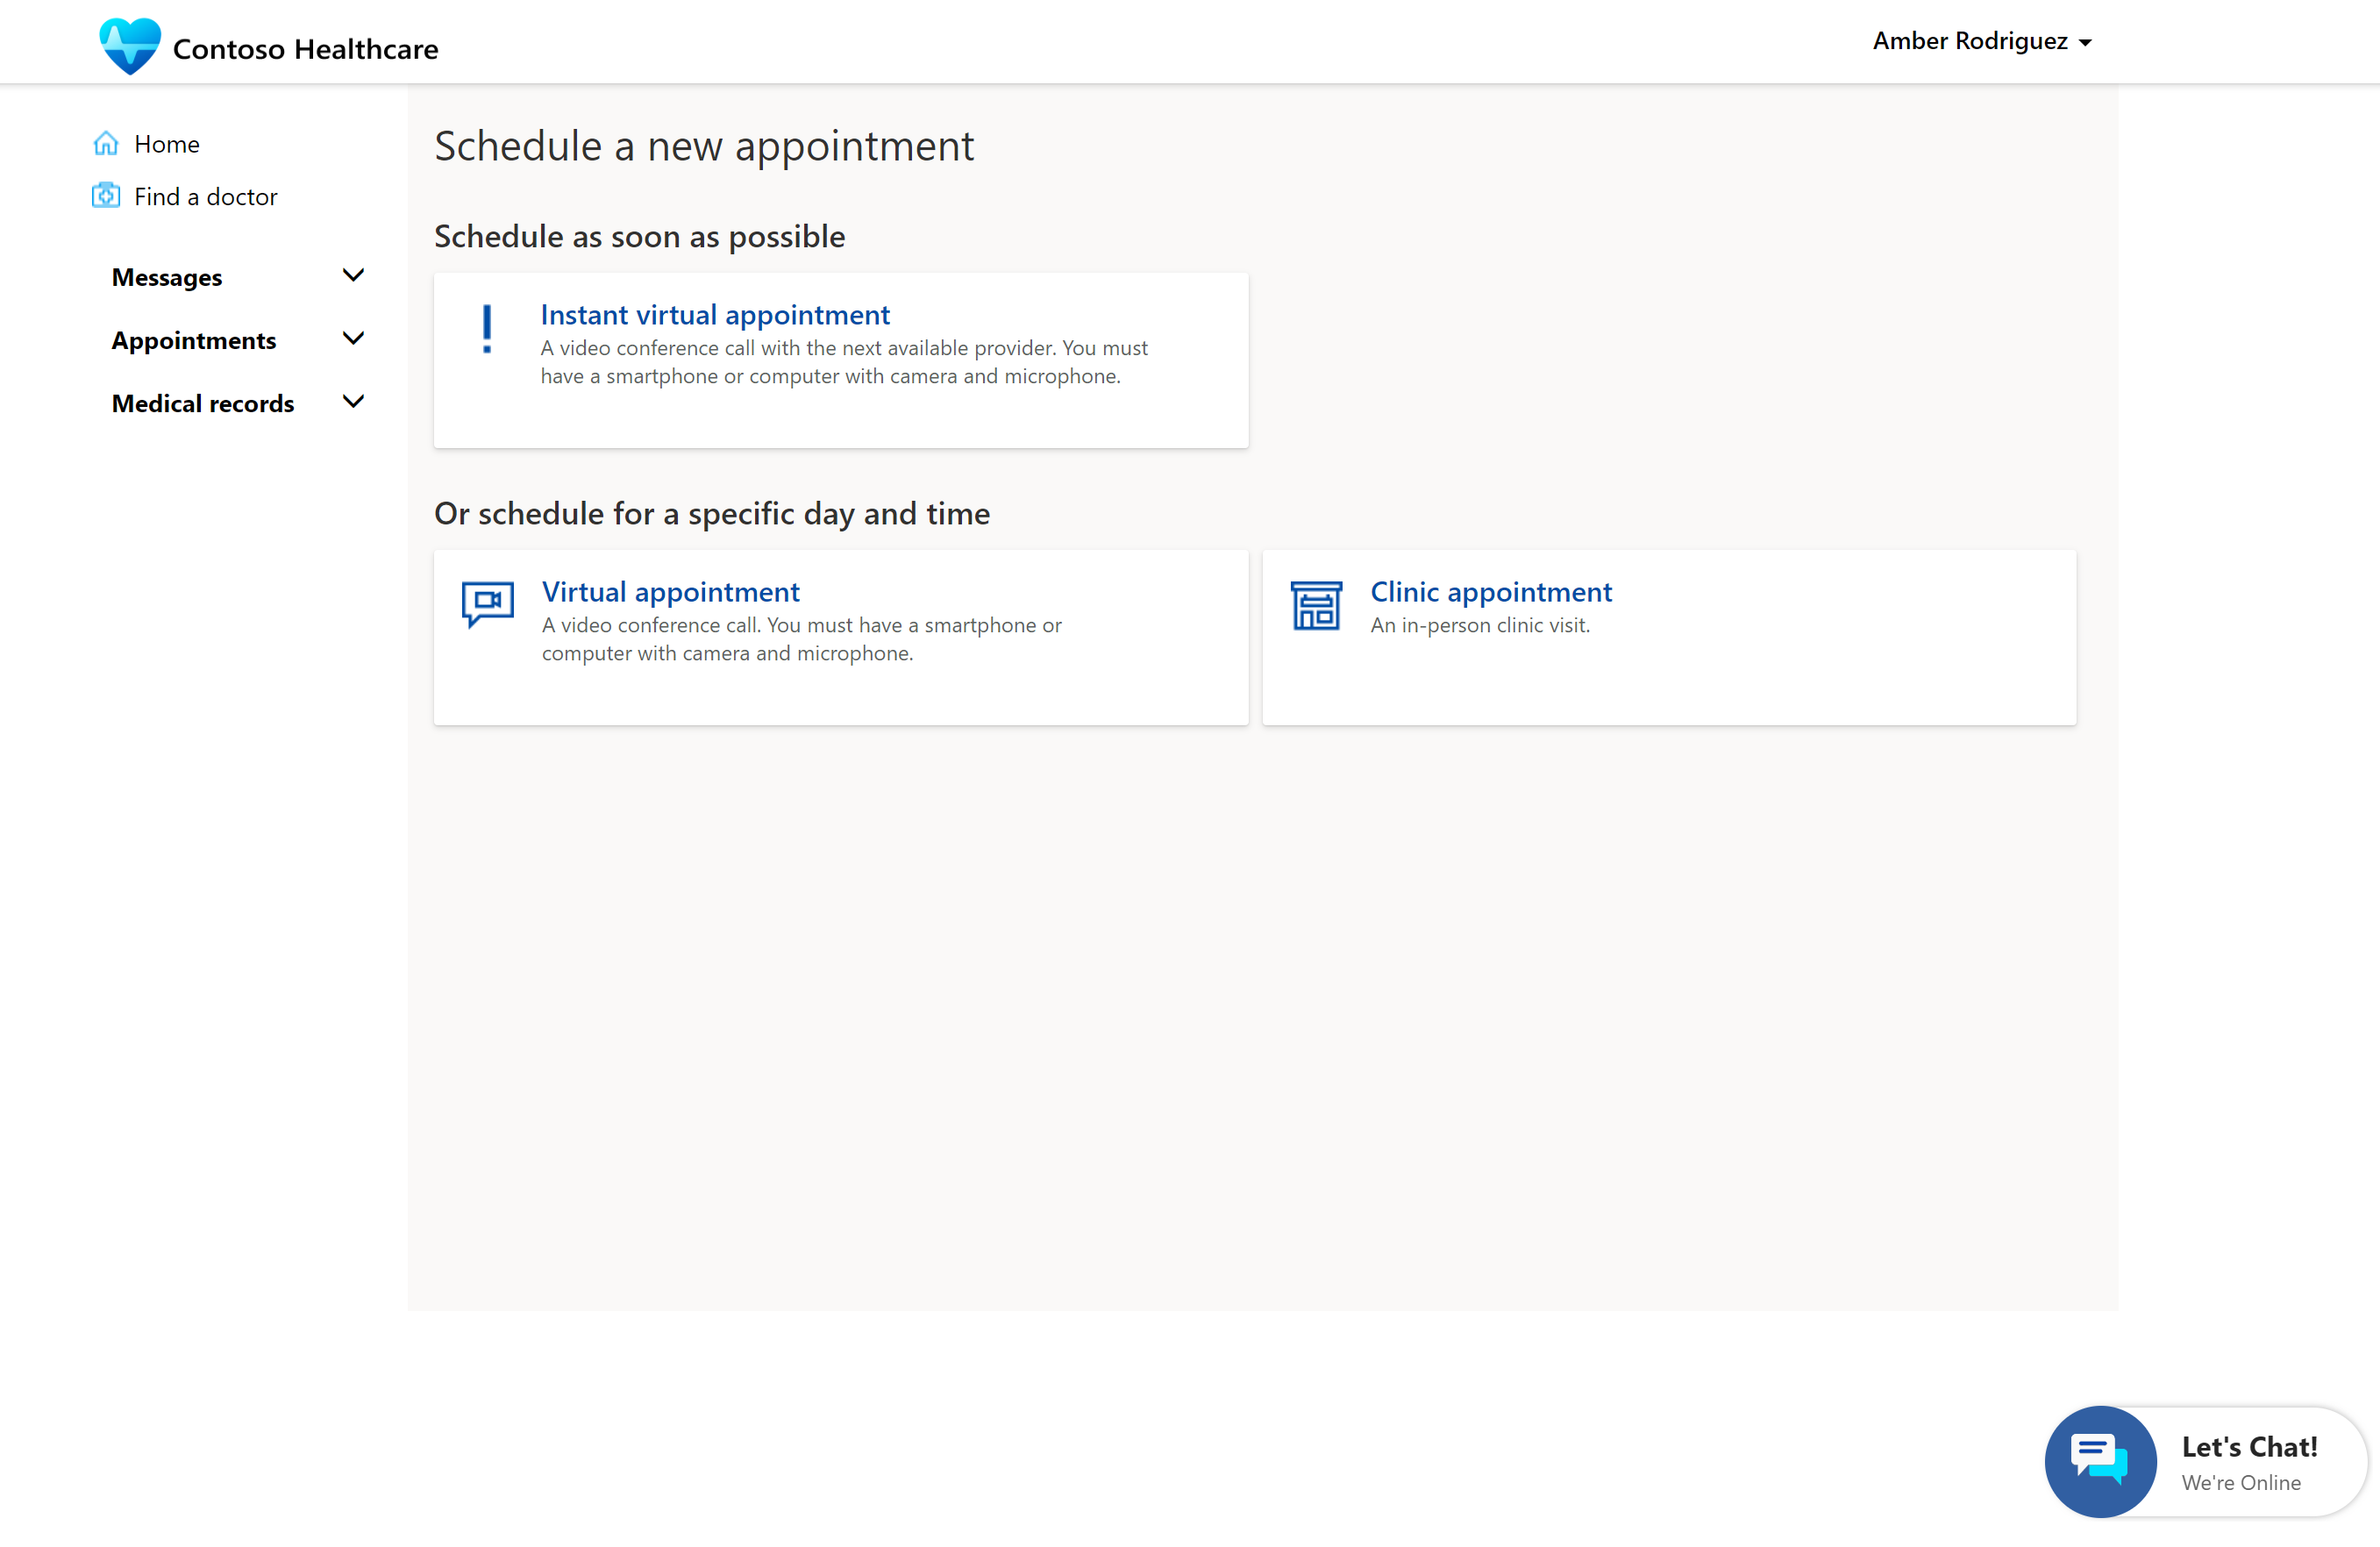Viewport: 2380px width, 1547px height.
Task: Select Find a Doctor menu item
Action: coord(204,196)
